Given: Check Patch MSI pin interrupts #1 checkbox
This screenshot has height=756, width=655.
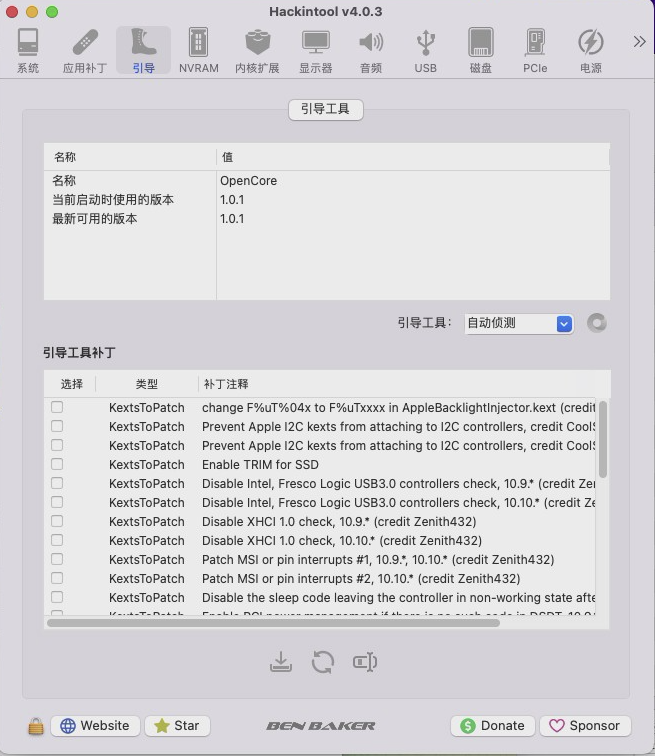Looking at the screenshot, I should 57,559.
